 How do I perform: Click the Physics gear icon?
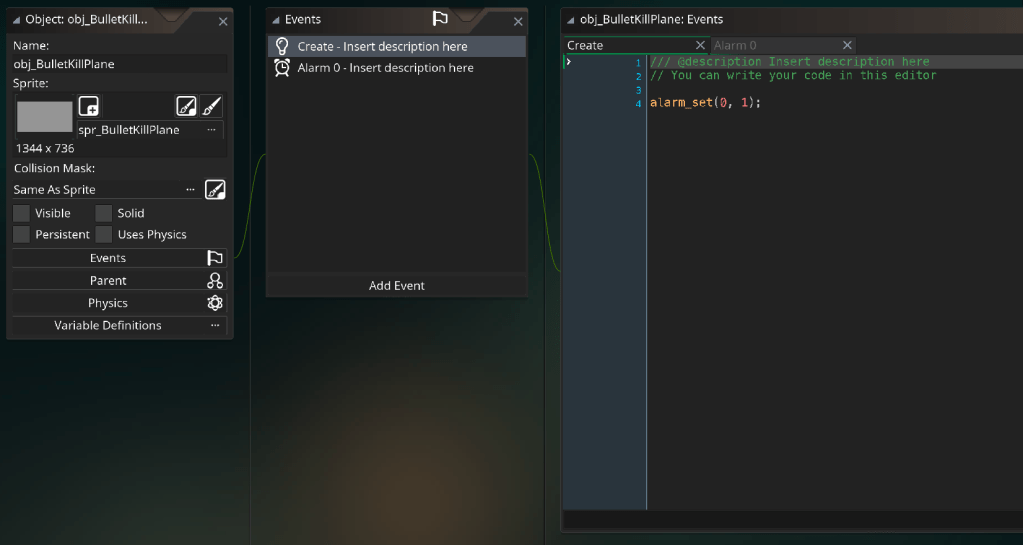click(x=215, y=303)
